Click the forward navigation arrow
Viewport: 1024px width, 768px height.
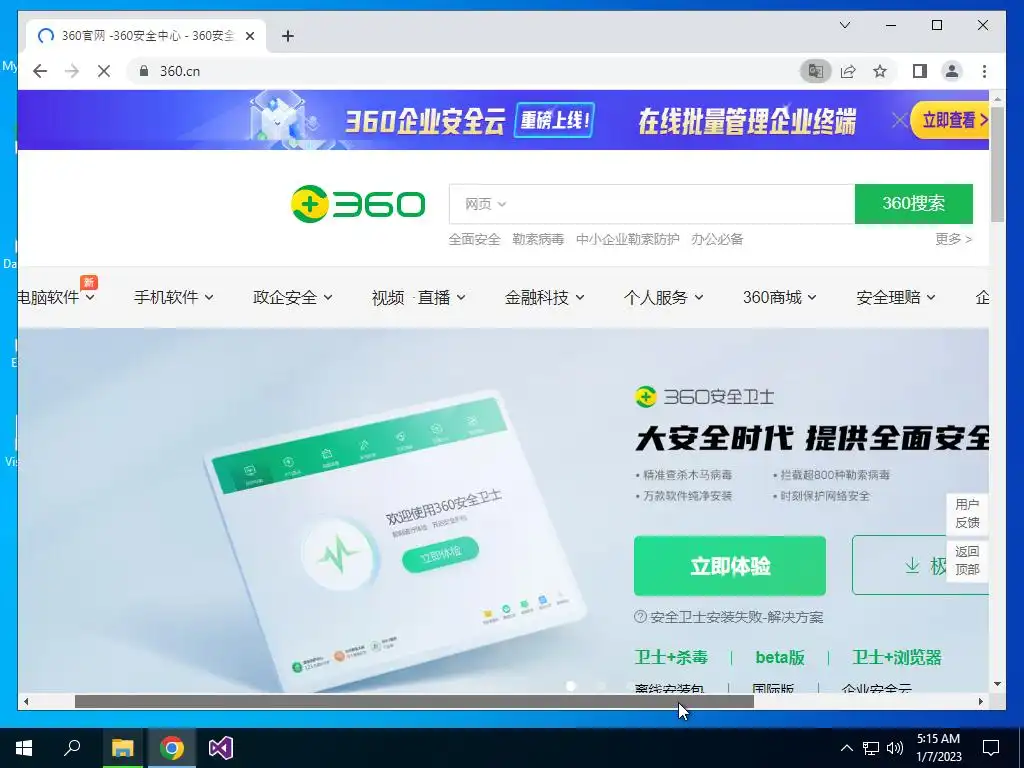tap(72, 71)
